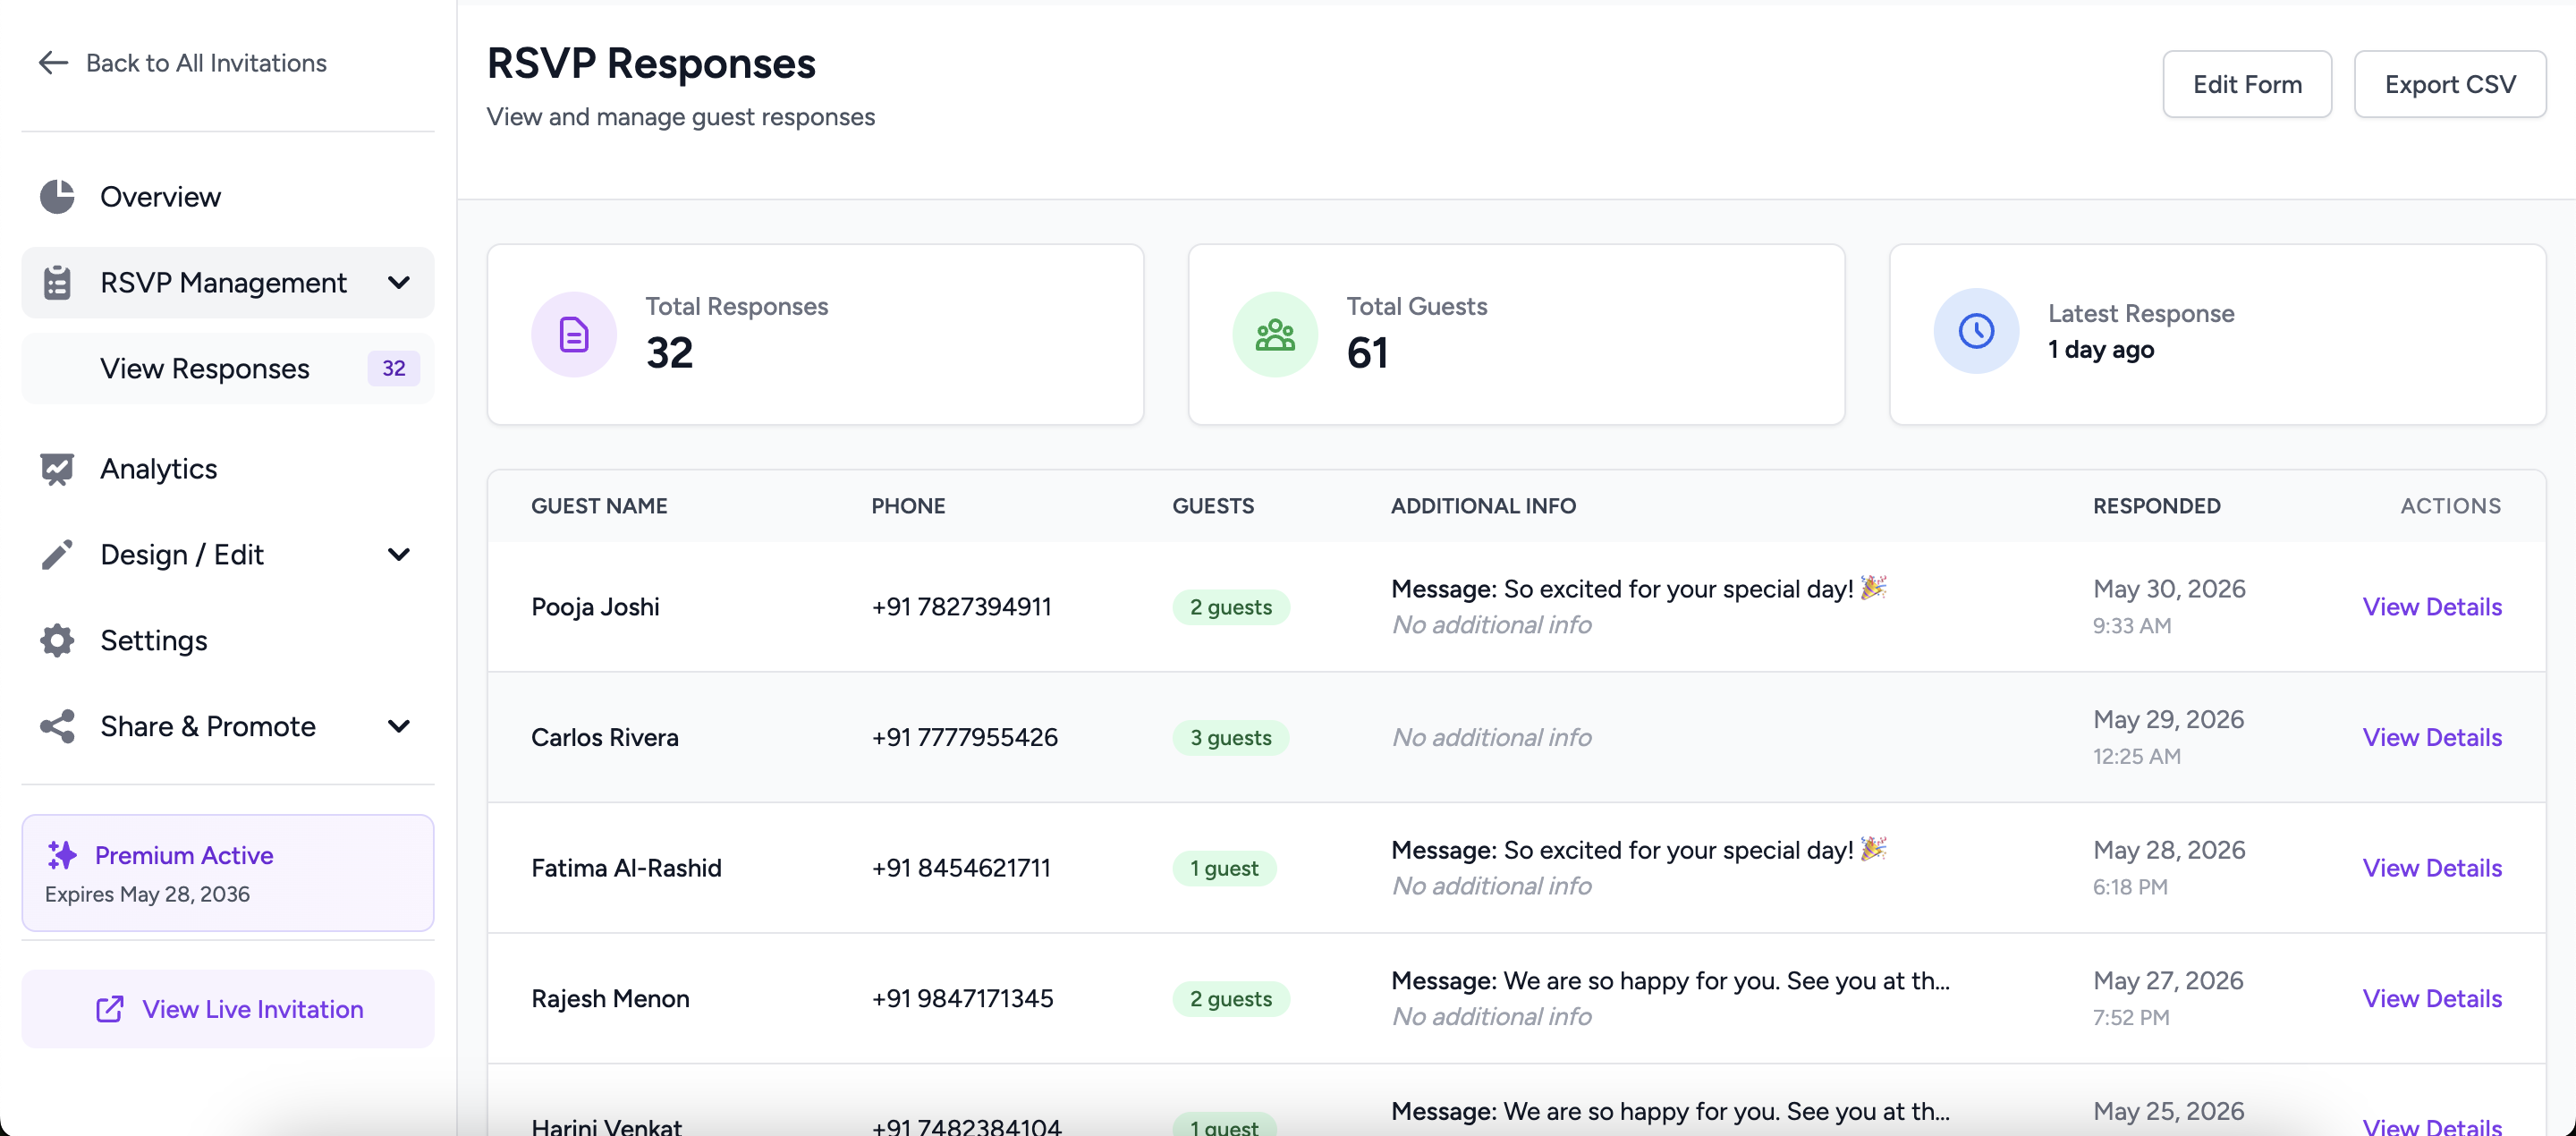Open the Design / Edit menu
This screenshot has height=1136, width=2576.
pyautogui.click(x=228, y=555)
